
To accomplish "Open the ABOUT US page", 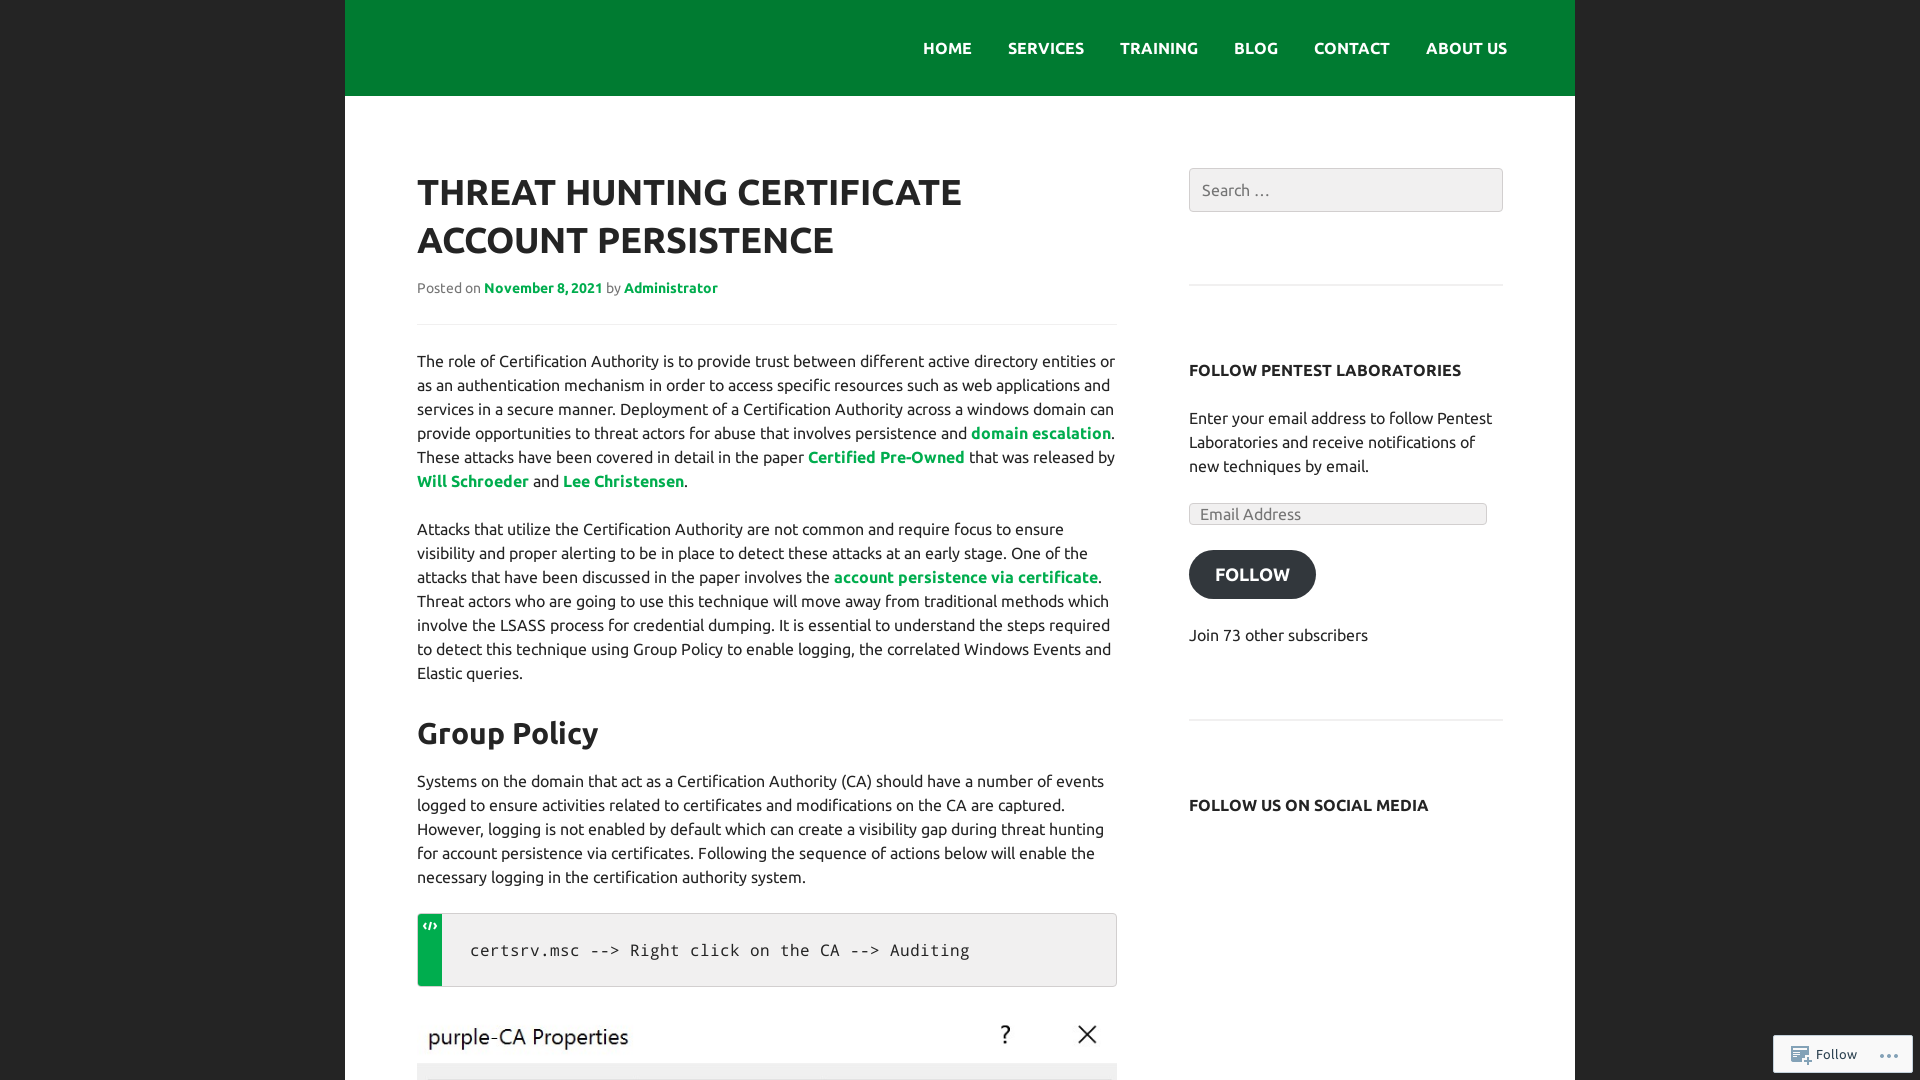I will 1466,48.
